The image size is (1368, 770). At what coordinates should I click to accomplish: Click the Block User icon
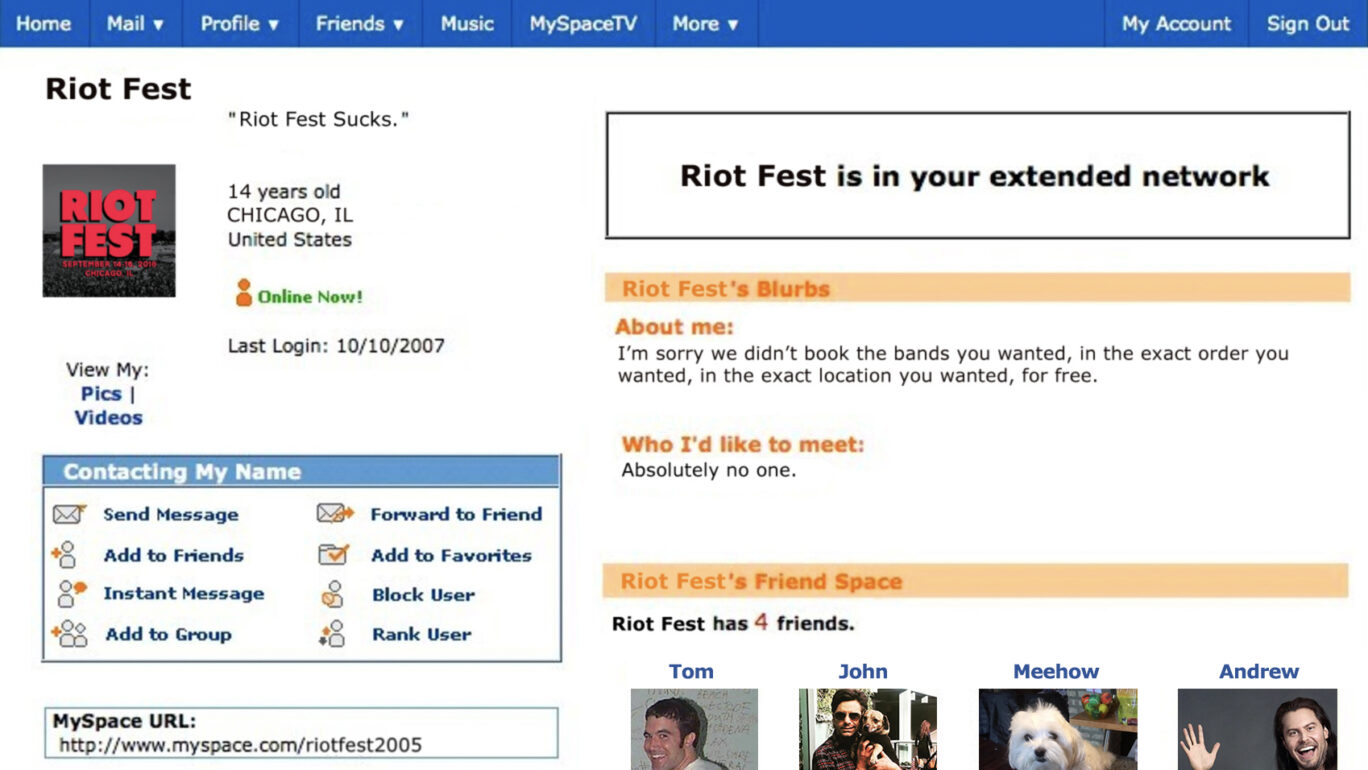pos(334,594)
